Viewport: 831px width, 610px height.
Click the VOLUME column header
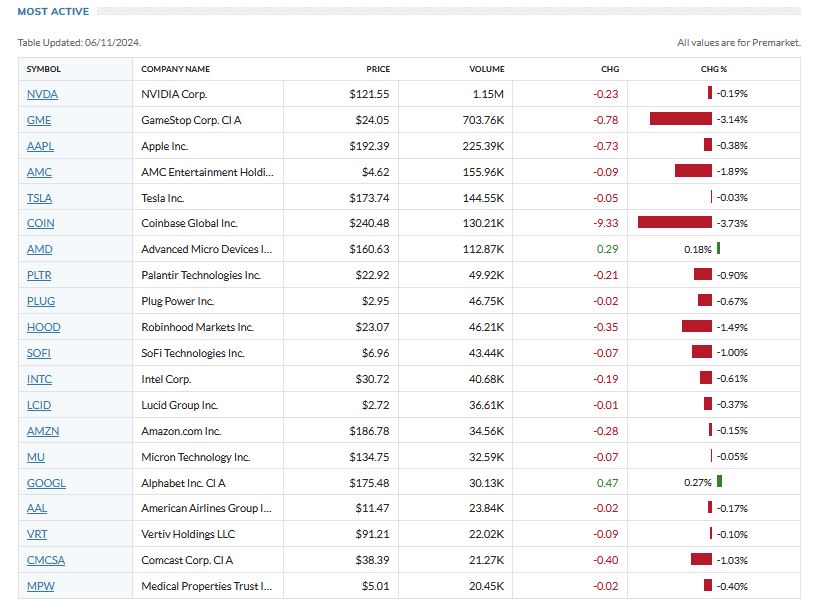pos(487,69)
